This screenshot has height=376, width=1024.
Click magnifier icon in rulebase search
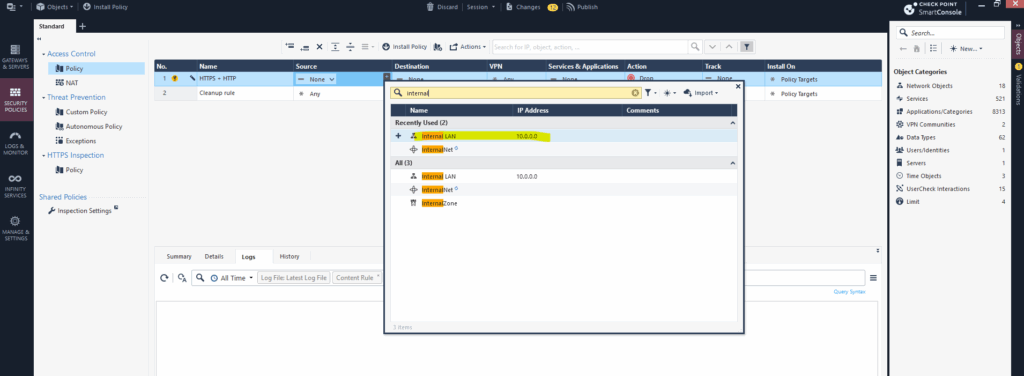(696, 47)
